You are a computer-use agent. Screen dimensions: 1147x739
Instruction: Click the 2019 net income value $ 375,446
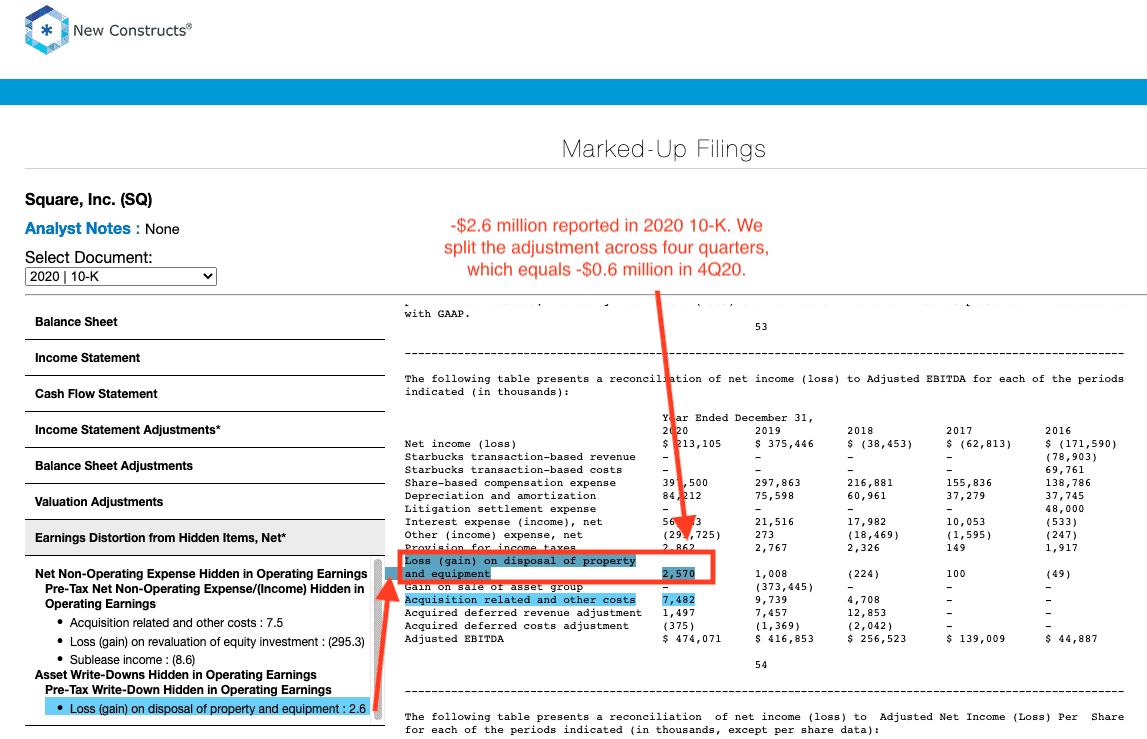[784, 444]
